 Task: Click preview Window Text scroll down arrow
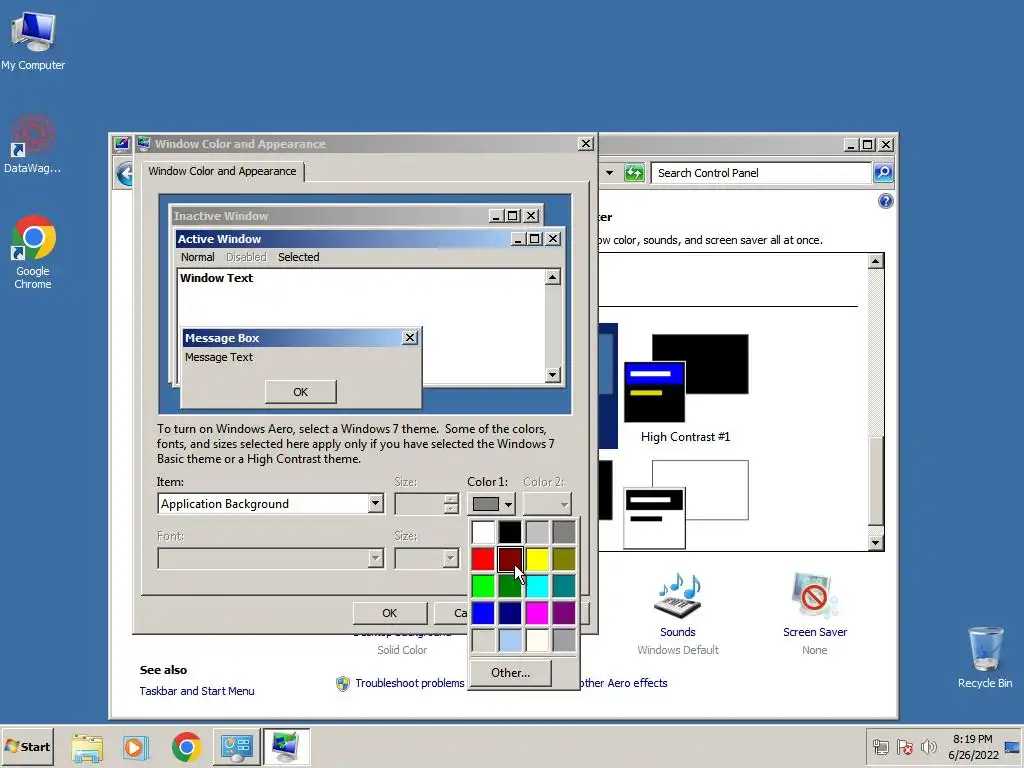pos(552,375)
